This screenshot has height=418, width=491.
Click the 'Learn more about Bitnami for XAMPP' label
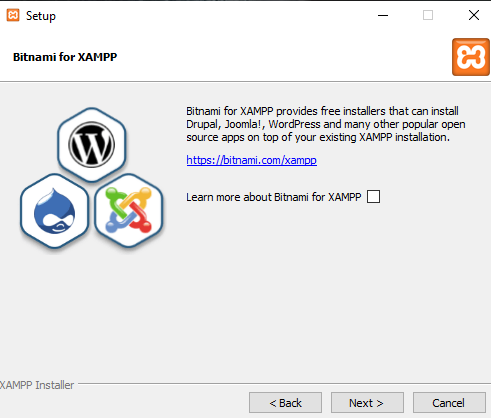click(x=274, y=197)
